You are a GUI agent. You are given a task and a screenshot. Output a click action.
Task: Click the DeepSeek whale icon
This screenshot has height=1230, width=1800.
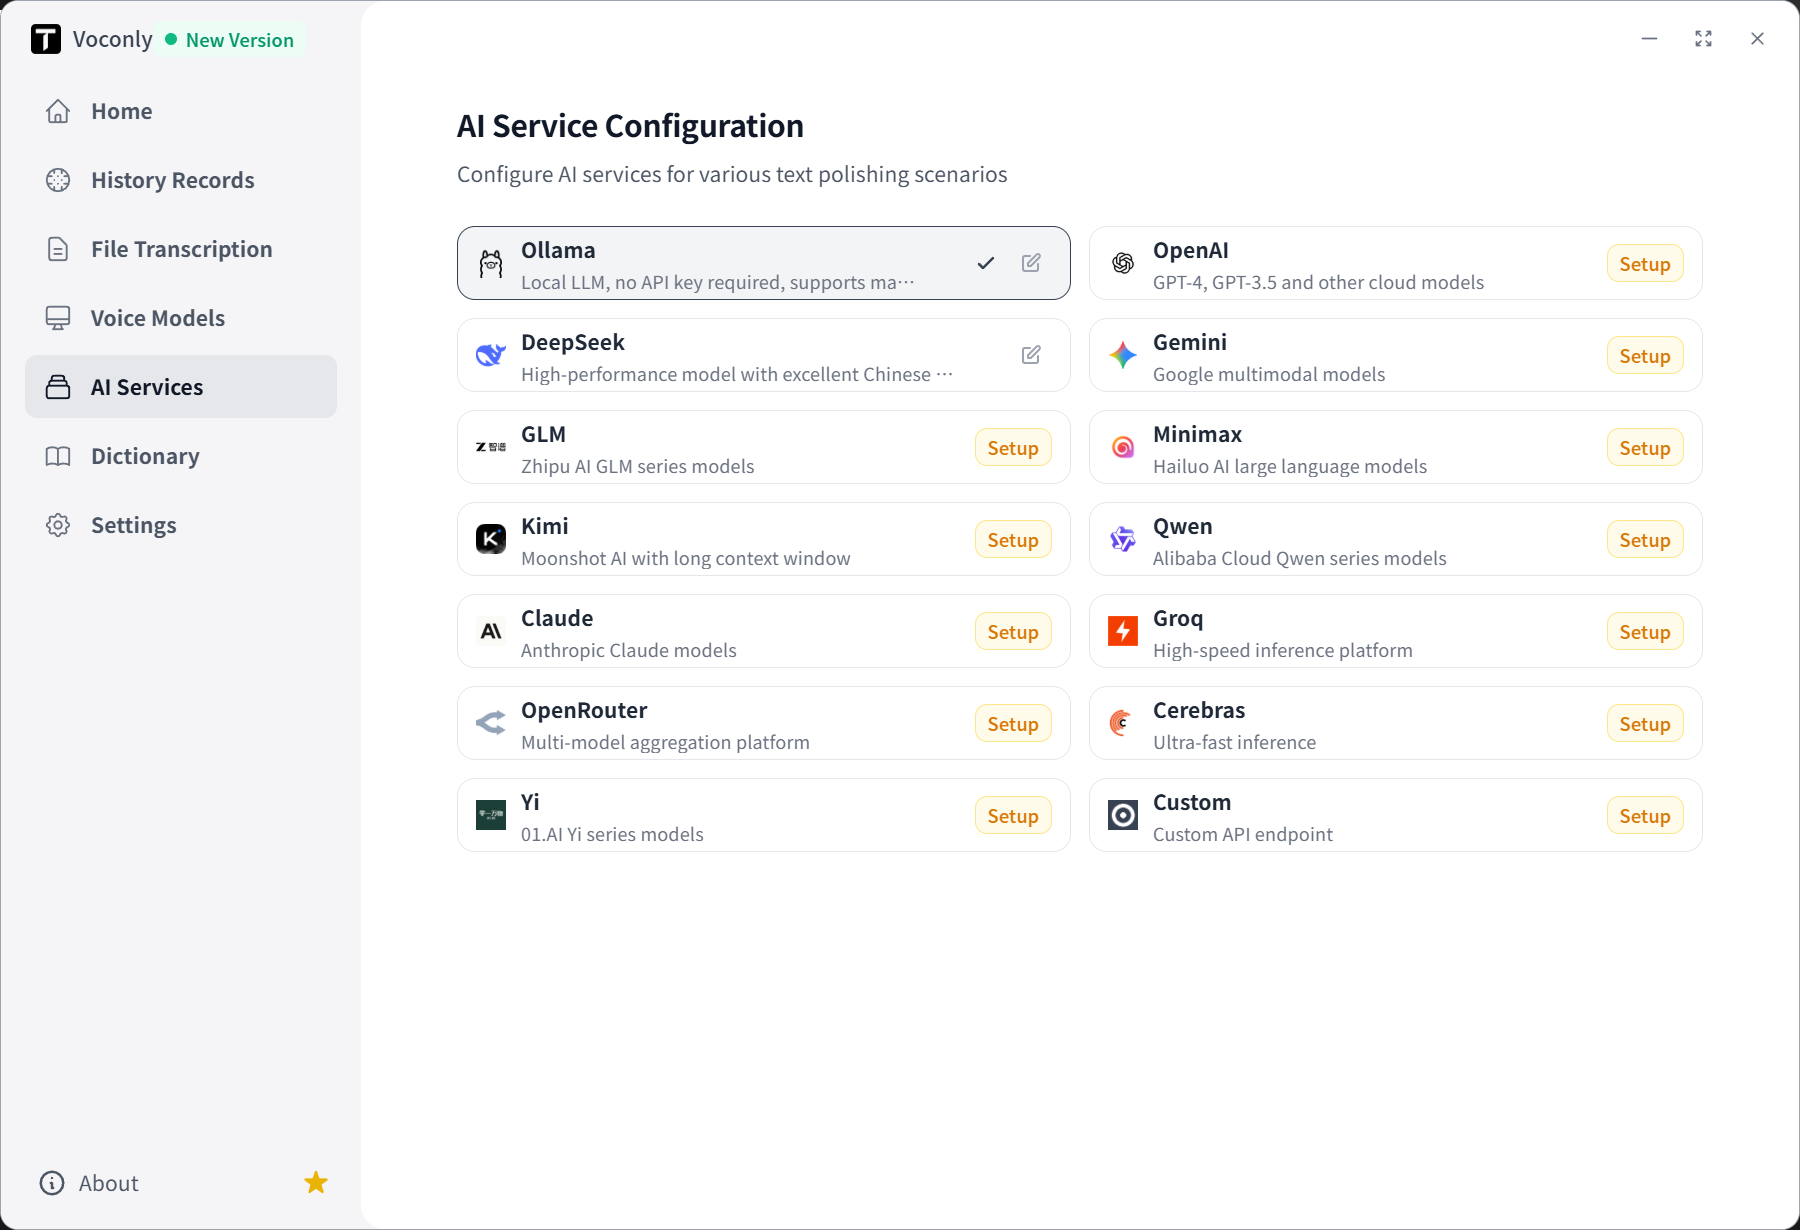[491, 355]
